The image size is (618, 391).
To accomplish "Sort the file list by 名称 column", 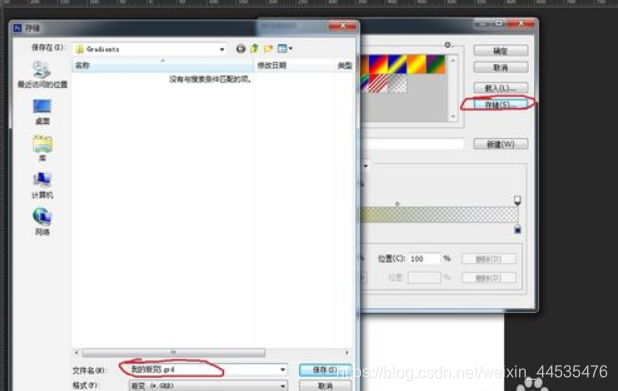I will coord(162,65).
